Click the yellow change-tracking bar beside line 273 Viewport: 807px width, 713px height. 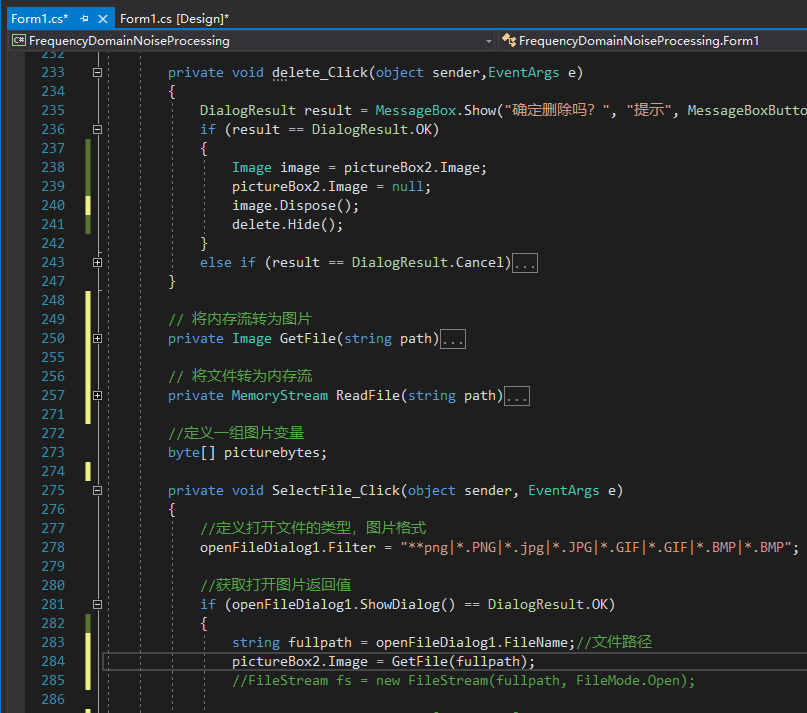87,471
